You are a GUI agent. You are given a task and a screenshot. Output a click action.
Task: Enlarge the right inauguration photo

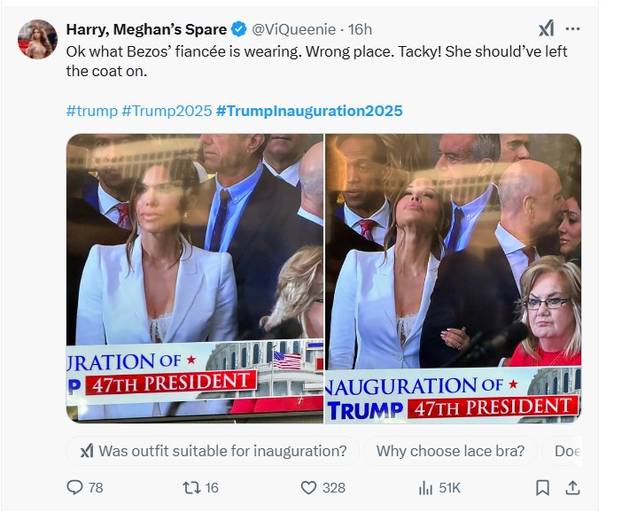coord(453,277)
